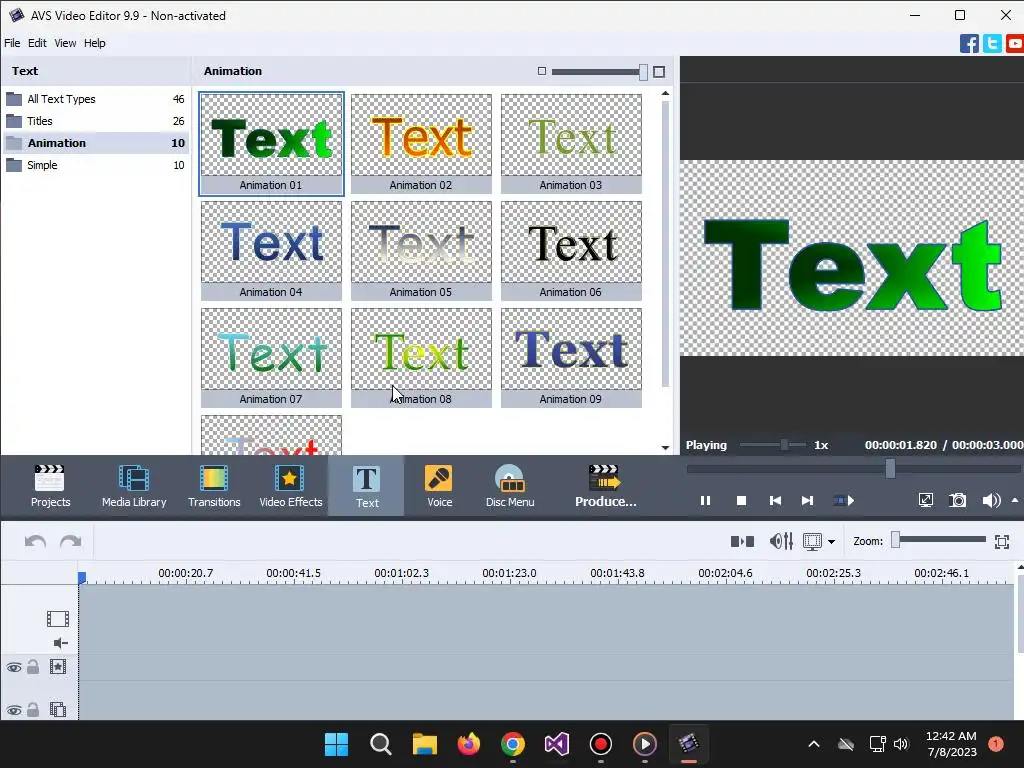Select the Titles folder
Viewport: 1024px width, 768px height.
tap(95, 121)
